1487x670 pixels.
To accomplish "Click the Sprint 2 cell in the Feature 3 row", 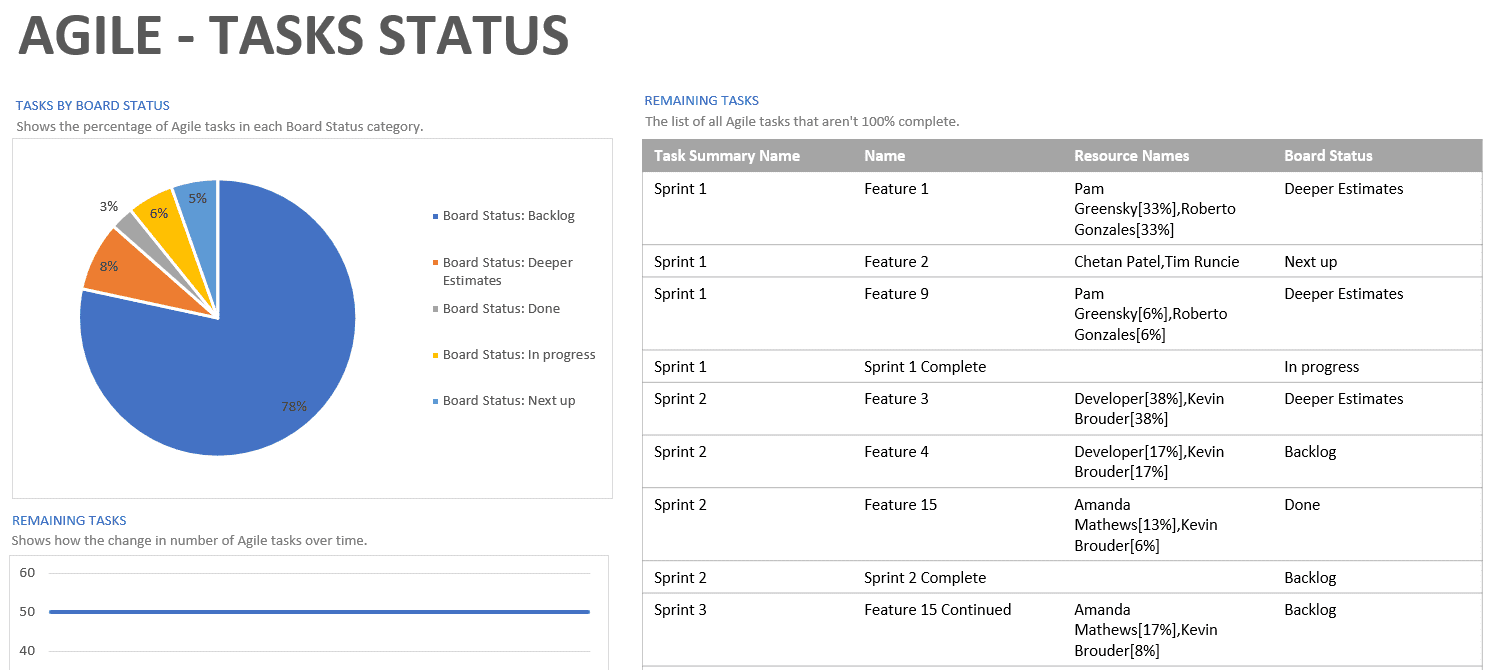I will point(680,398).
